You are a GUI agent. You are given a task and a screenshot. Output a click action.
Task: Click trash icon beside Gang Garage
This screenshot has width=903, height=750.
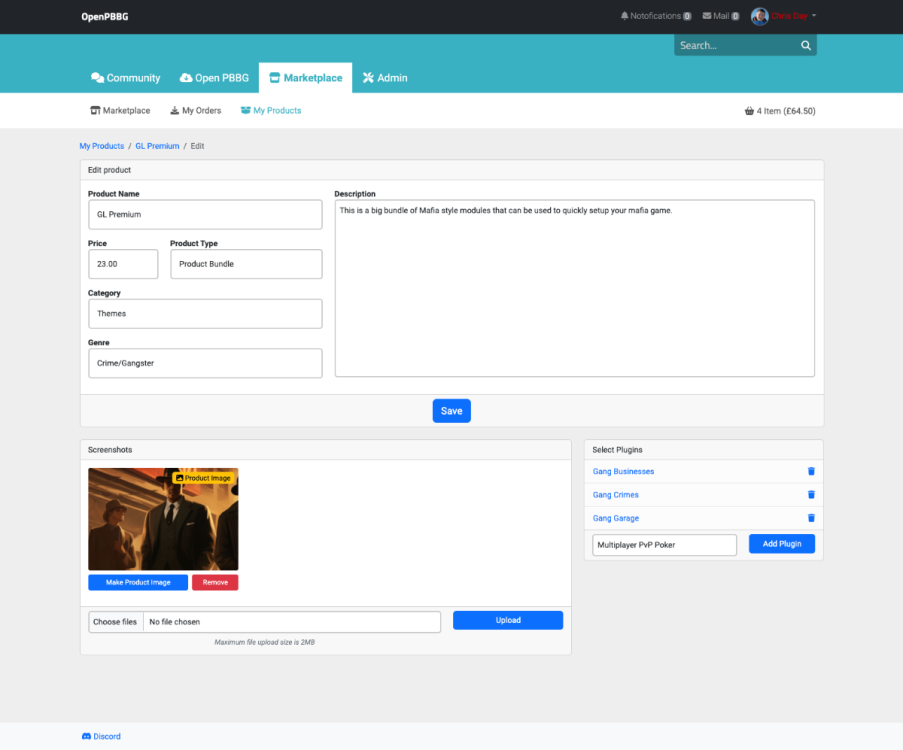pos(811,518)
